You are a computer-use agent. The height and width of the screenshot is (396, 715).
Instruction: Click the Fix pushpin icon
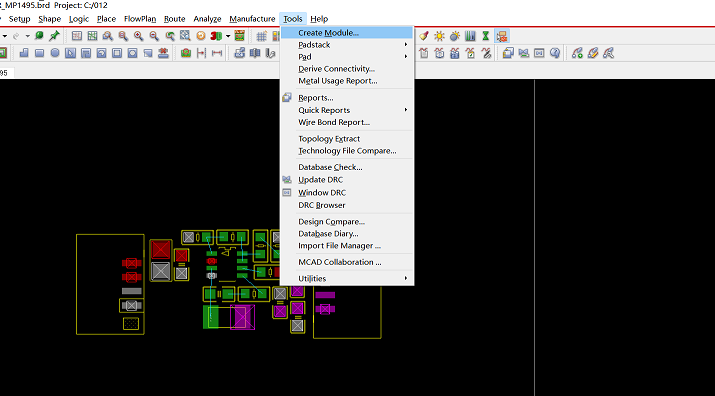click(54, 36)
